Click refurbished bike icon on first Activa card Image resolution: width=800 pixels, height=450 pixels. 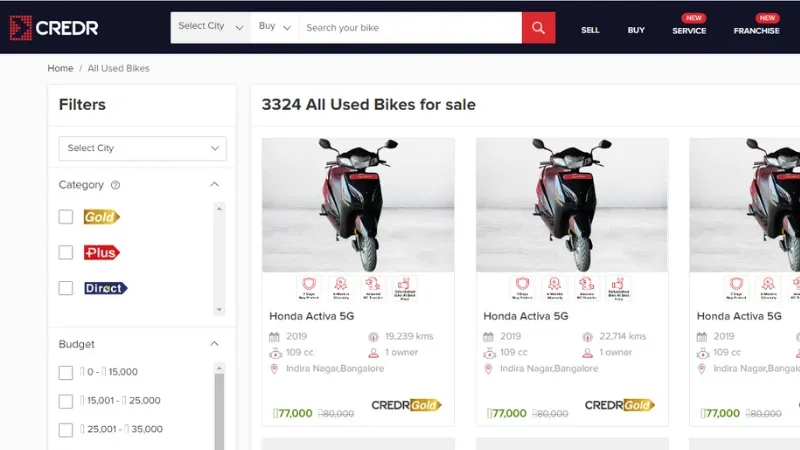pos(405,288)
